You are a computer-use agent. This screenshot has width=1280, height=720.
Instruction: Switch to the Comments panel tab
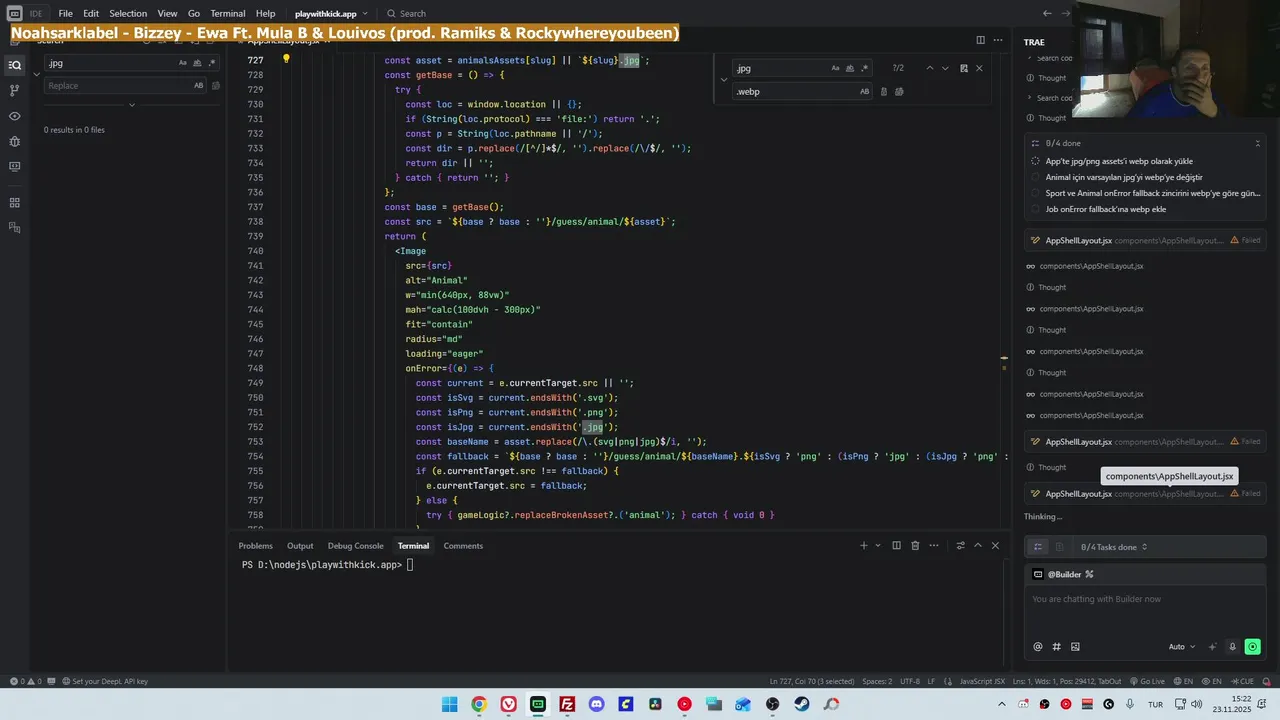(x=463, y=546)
